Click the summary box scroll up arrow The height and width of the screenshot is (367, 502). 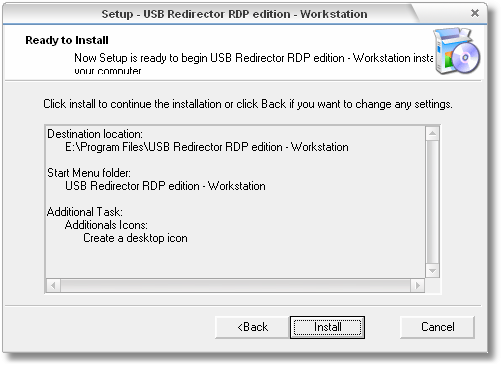tap(432, 134)
